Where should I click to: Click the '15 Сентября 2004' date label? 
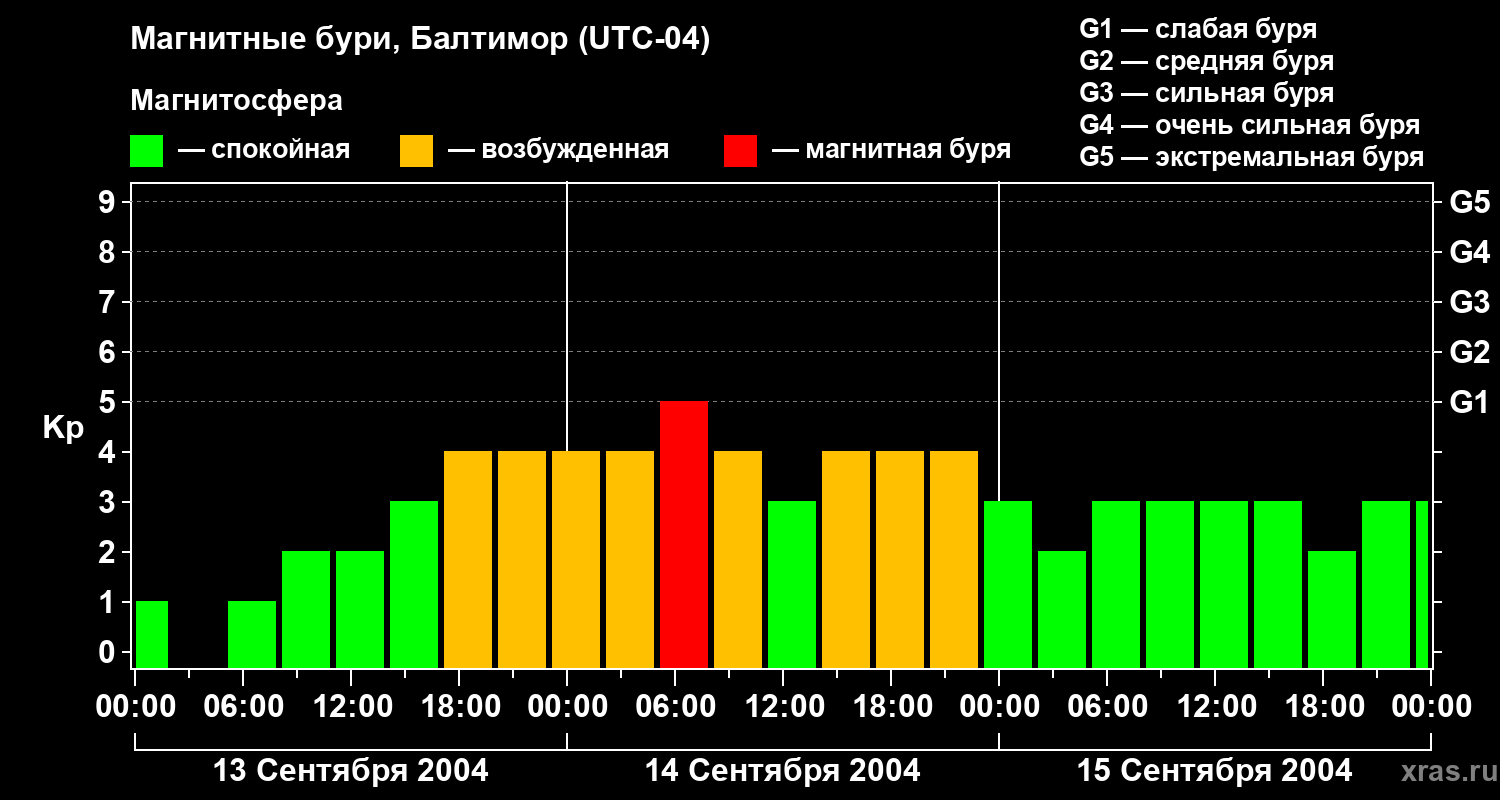1215,771
